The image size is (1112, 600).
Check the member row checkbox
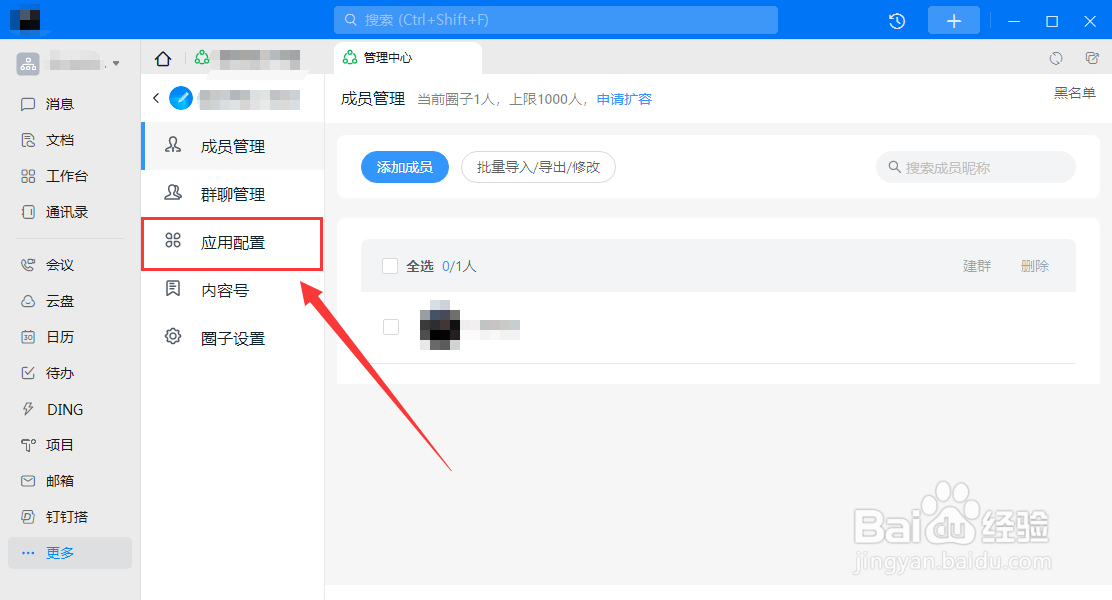pos(390,326)
